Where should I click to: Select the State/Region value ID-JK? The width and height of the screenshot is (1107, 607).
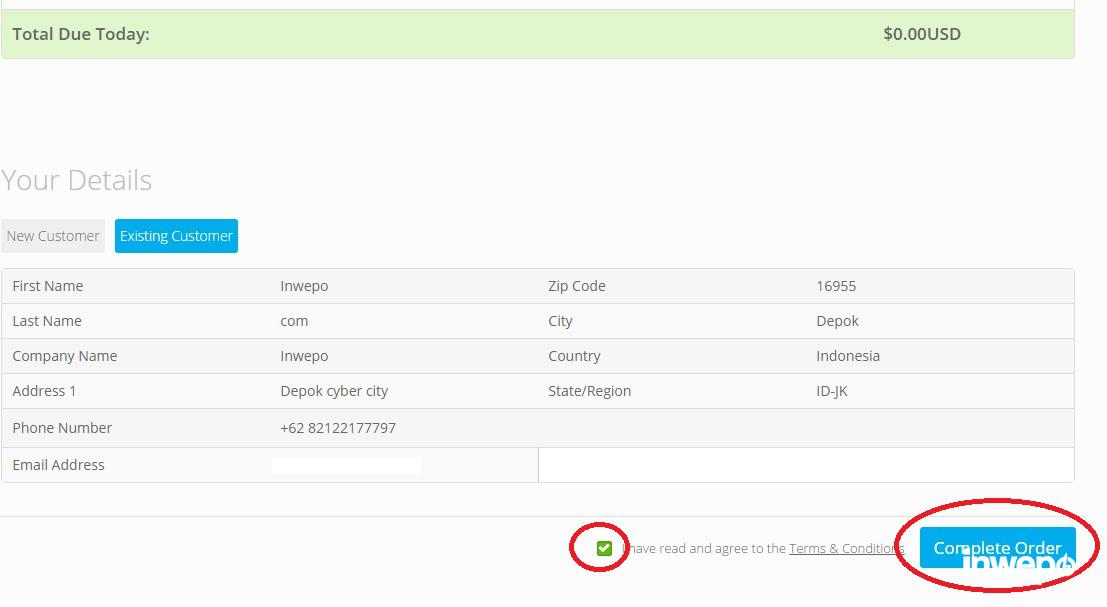(x=832, y=390)
